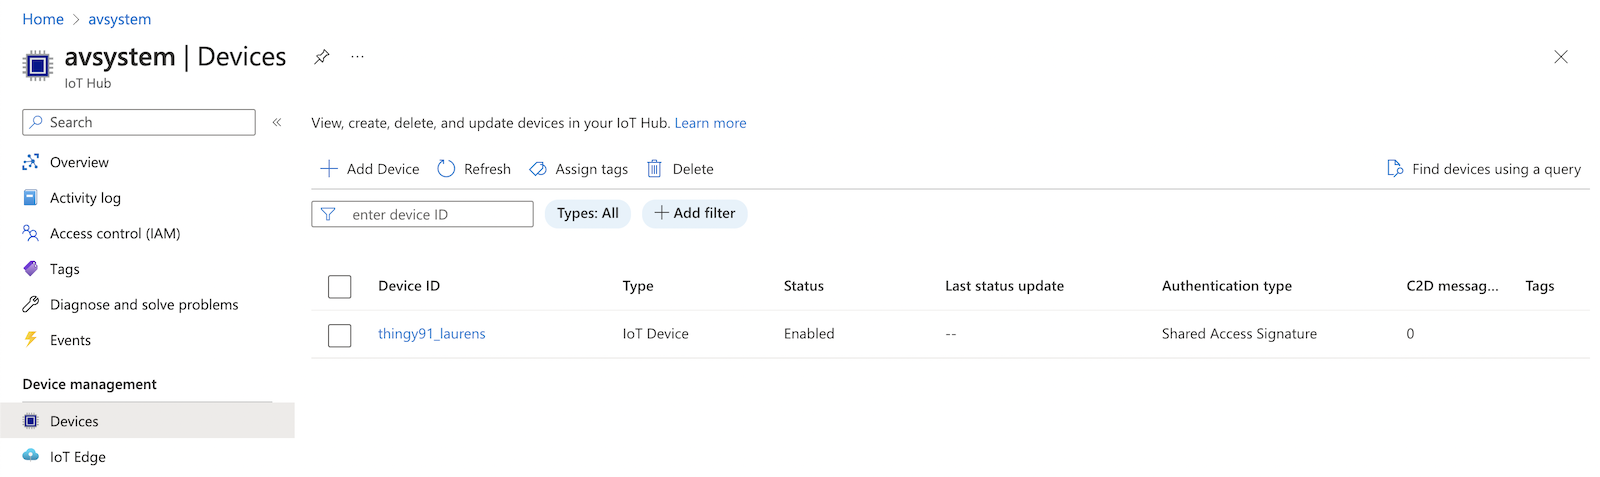
Task: Open Access control (IAM)
Action: 115,233
